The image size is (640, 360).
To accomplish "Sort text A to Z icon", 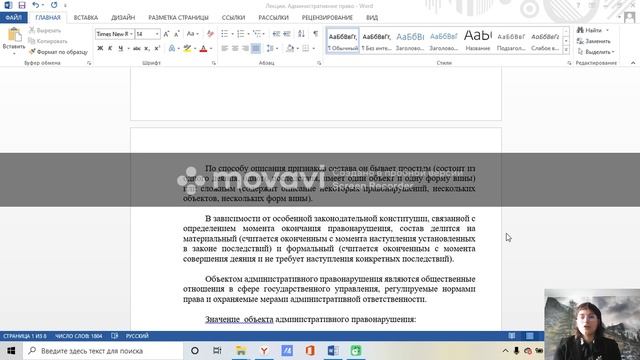I will pyautogui.click(x=301, y=34).
